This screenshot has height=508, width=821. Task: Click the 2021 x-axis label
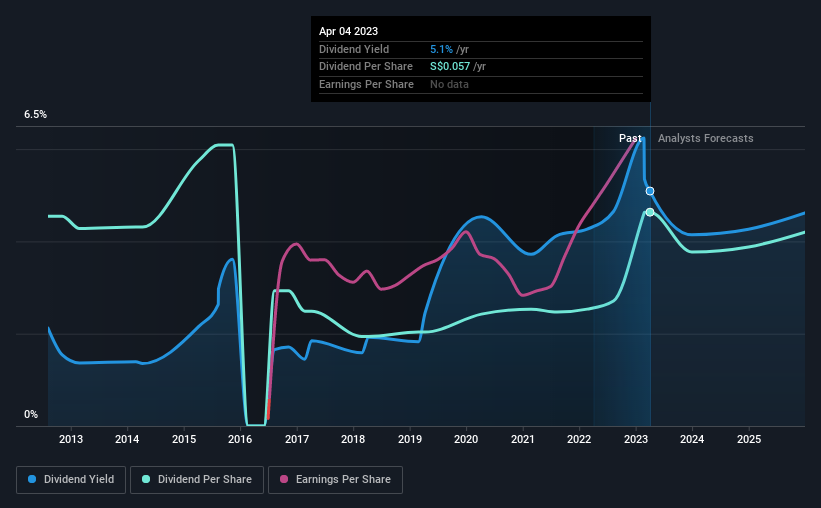tap(523, 439)
